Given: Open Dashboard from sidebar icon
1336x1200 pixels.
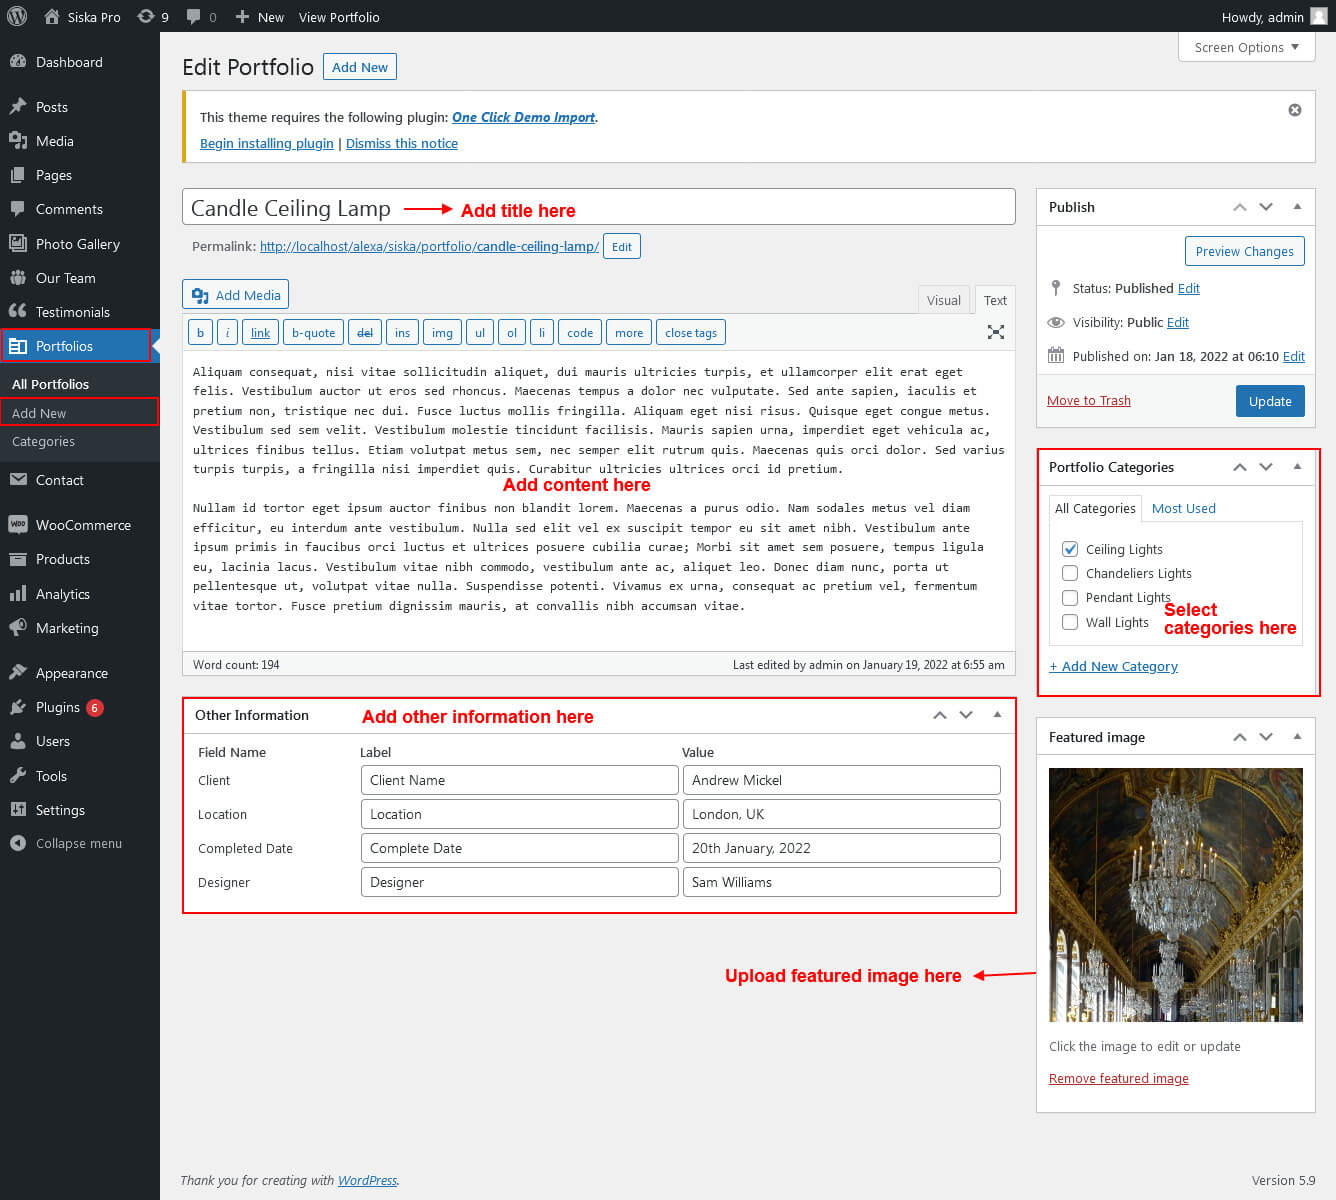Looking at the screenshot, I should point(18,61).
